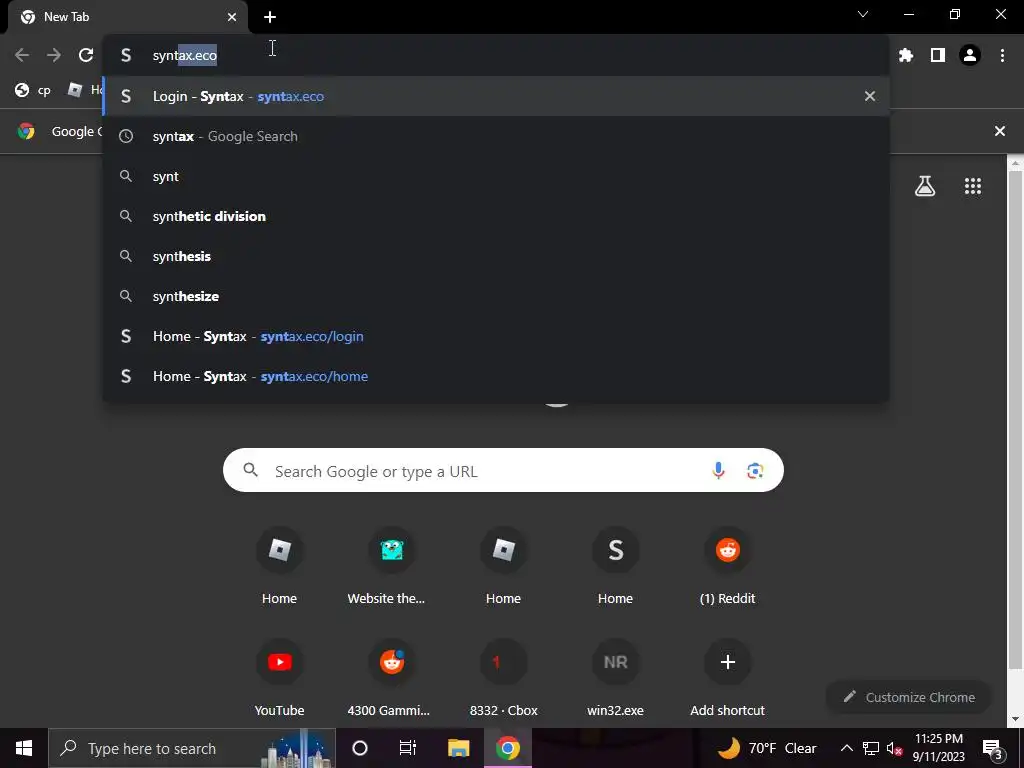Screen dimensions: 1024x768
Task: Remove the Login - Syntax suggestion
Action: coord(870,96)
